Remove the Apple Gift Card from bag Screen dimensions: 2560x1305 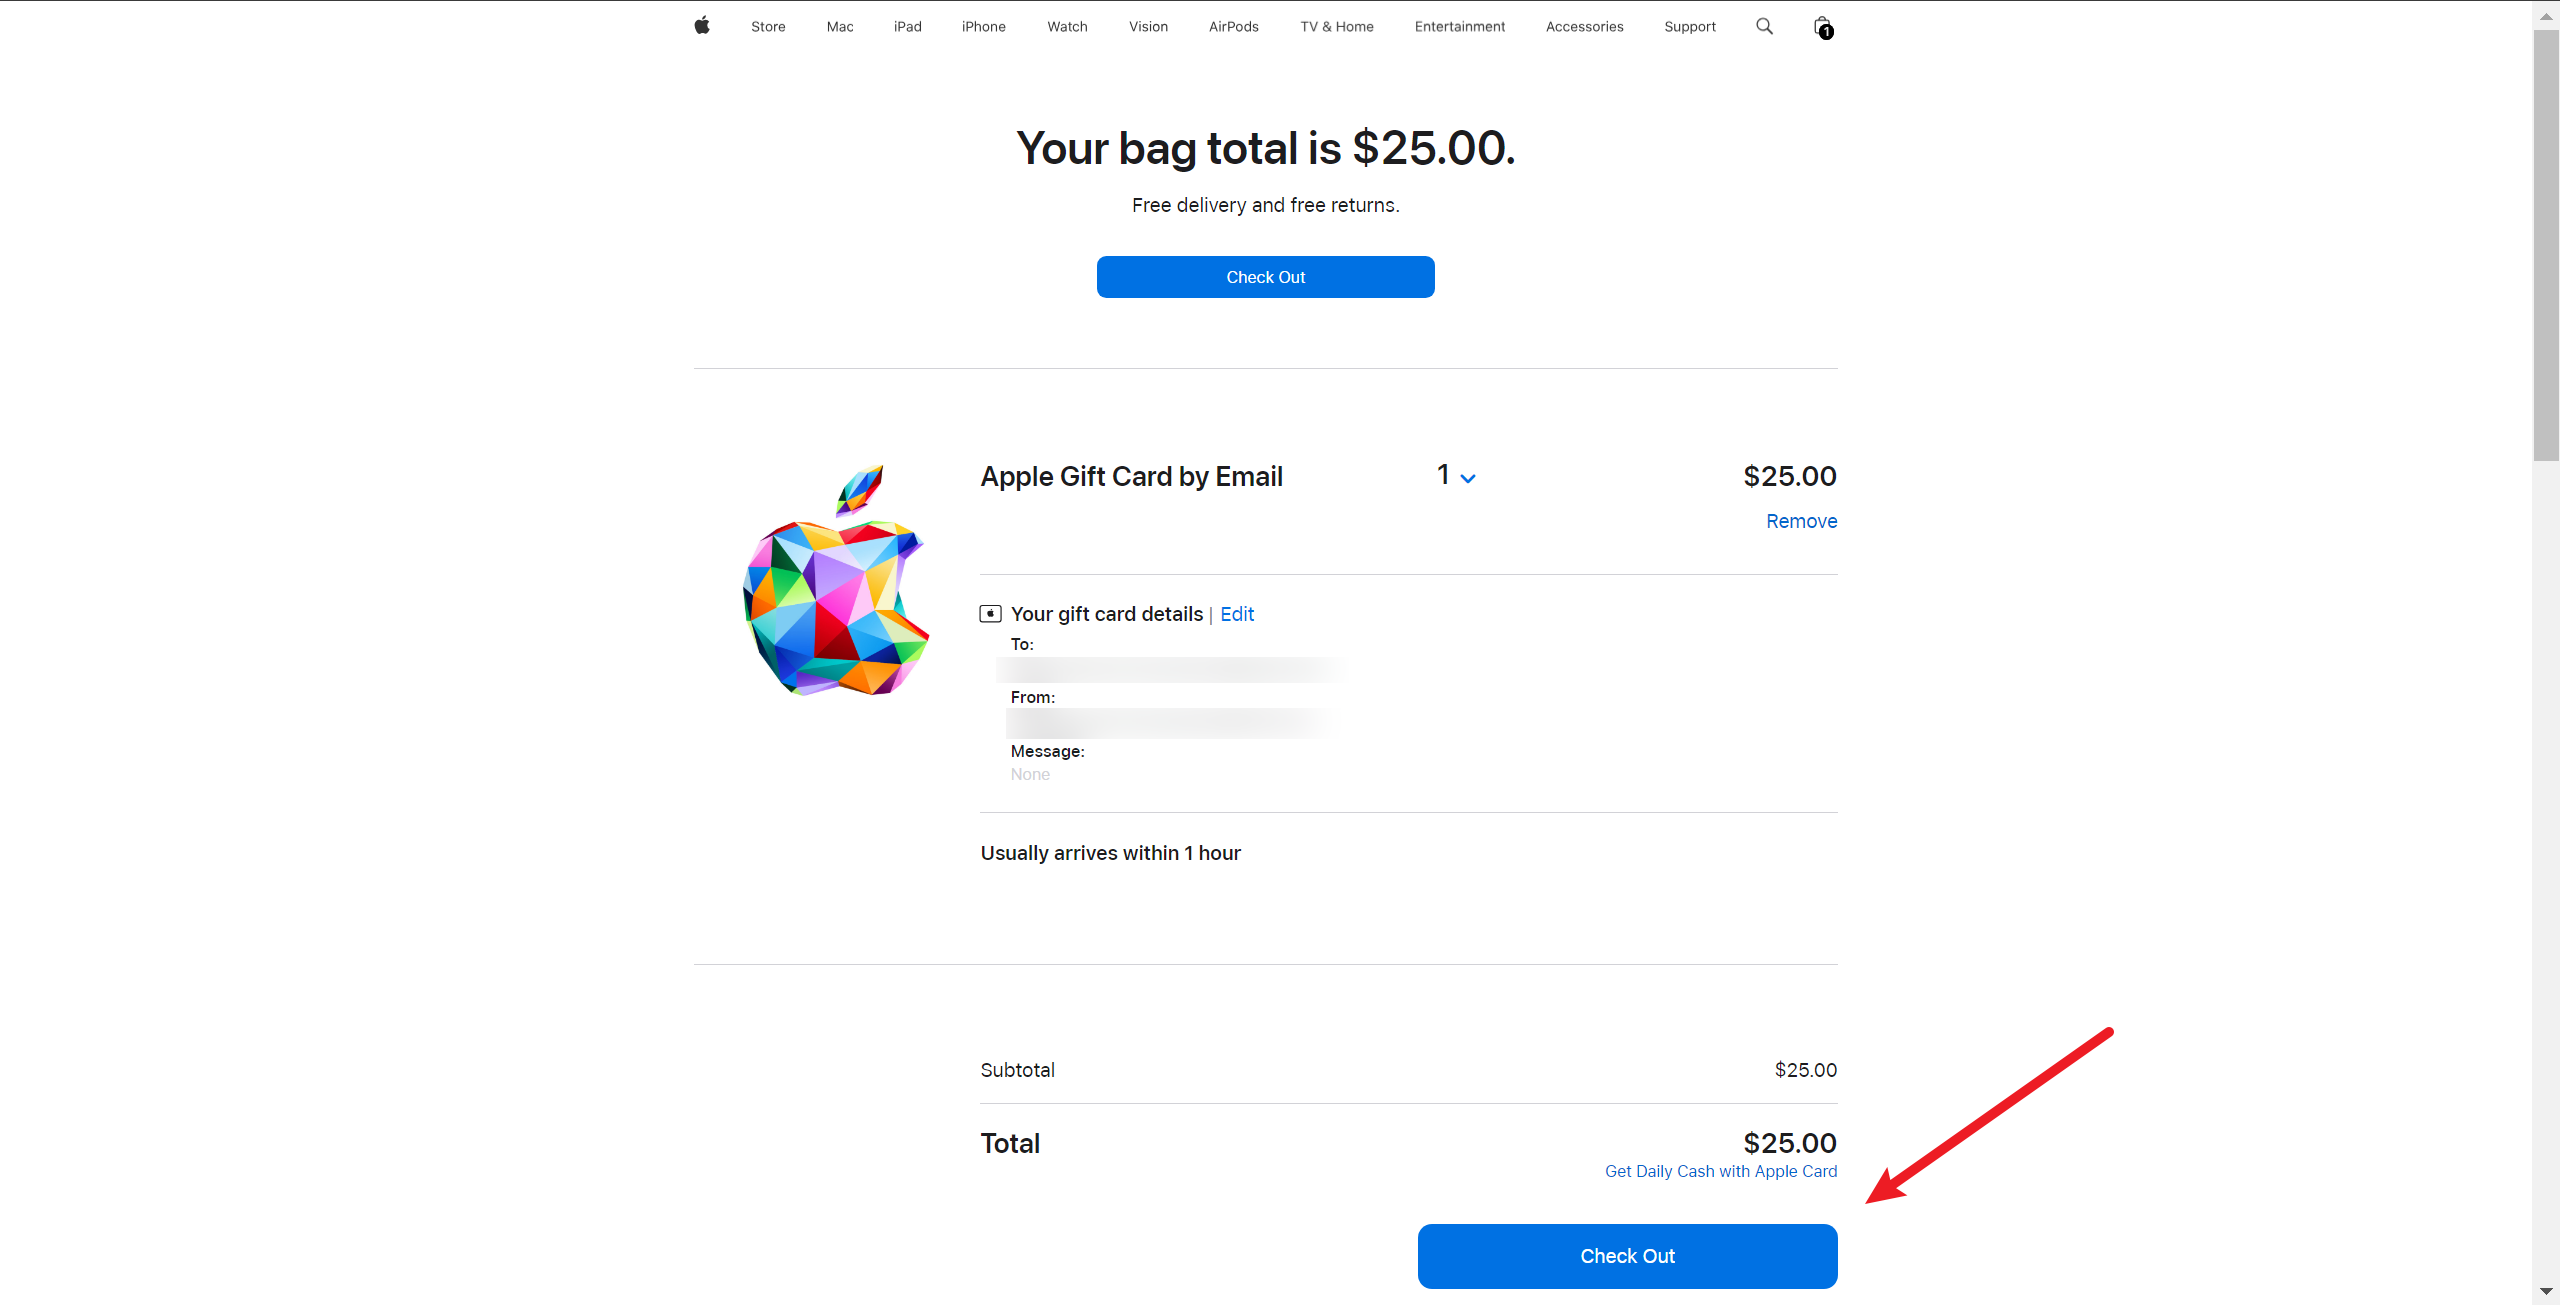(x=1801, y=521)
